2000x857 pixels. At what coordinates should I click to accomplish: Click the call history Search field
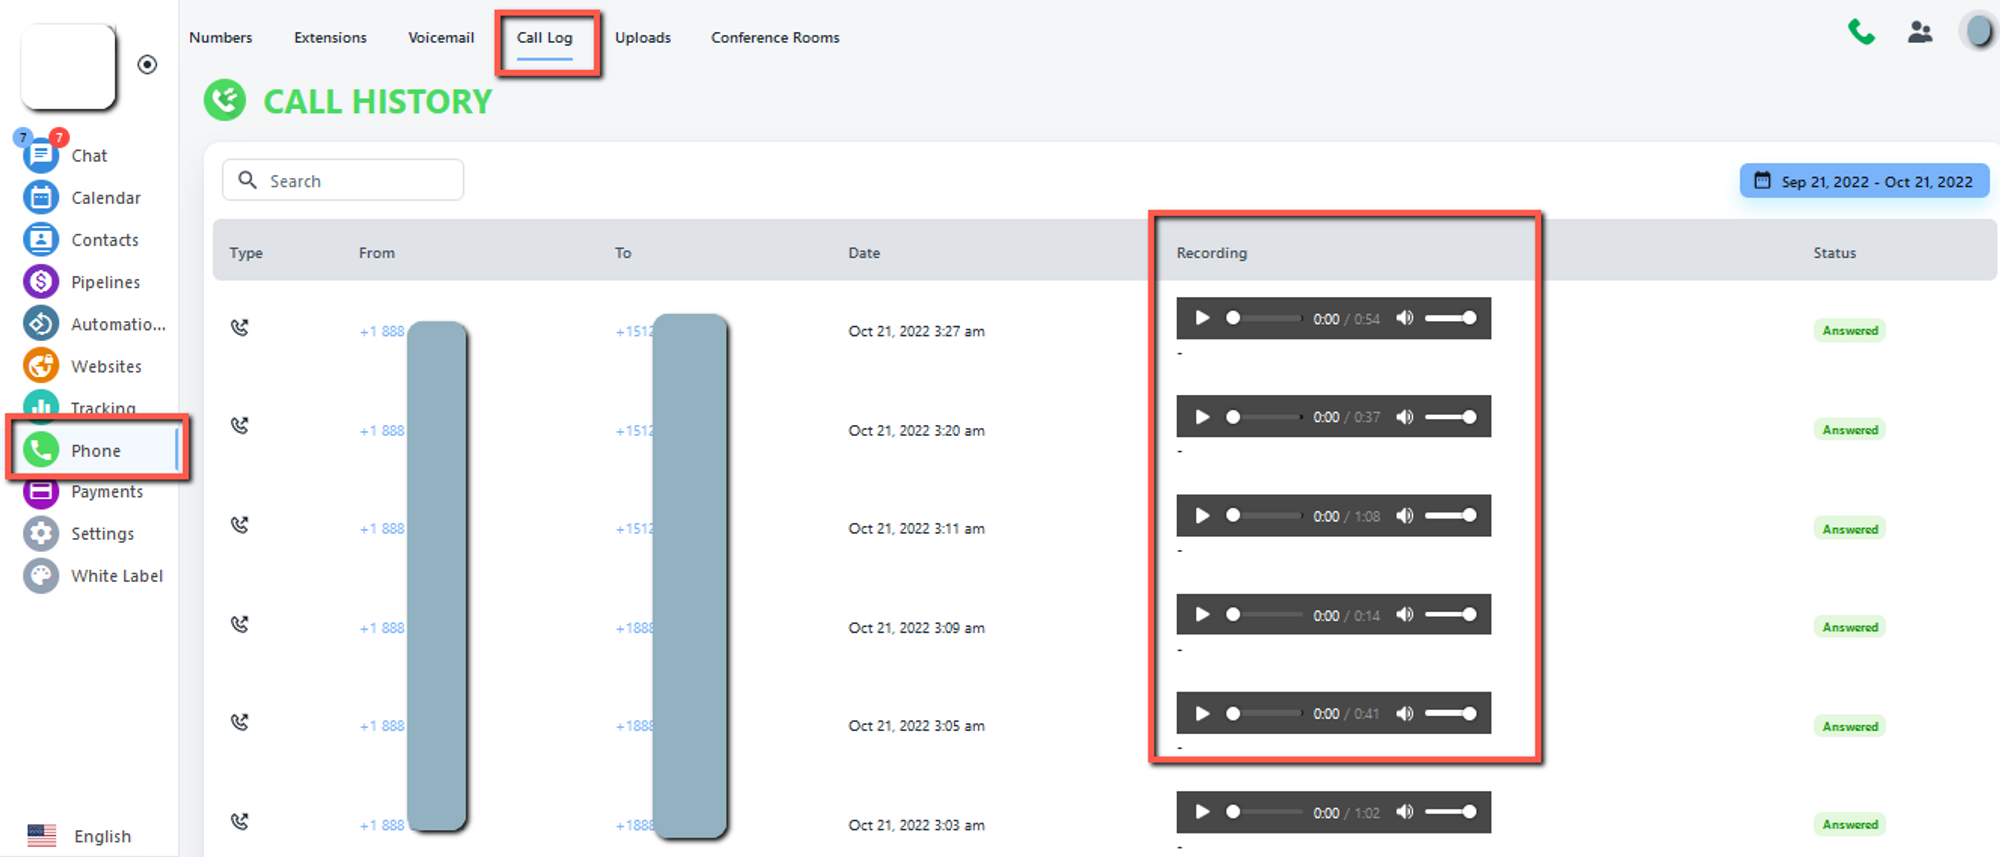(343, 181)
